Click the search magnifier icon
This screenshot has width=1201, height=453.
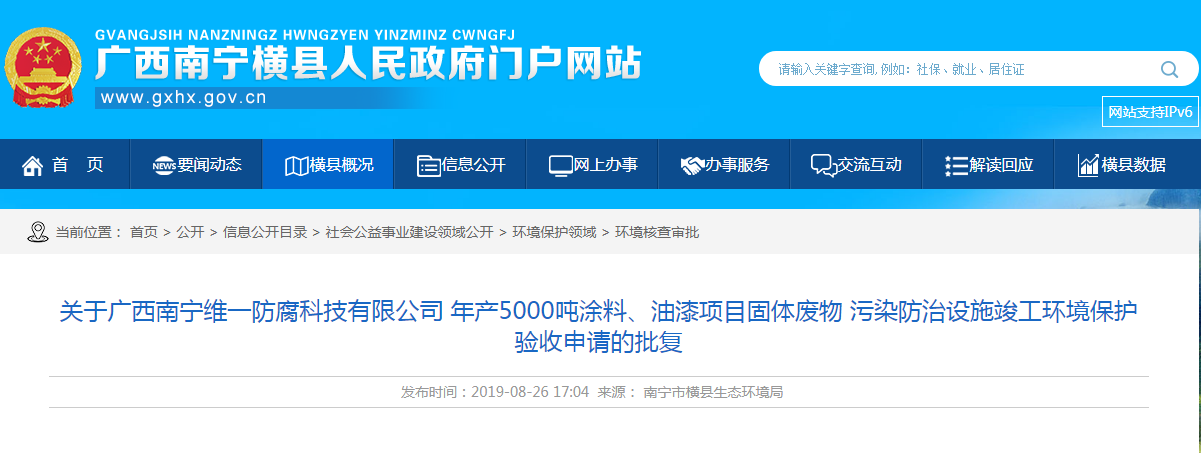(1169, 69)
